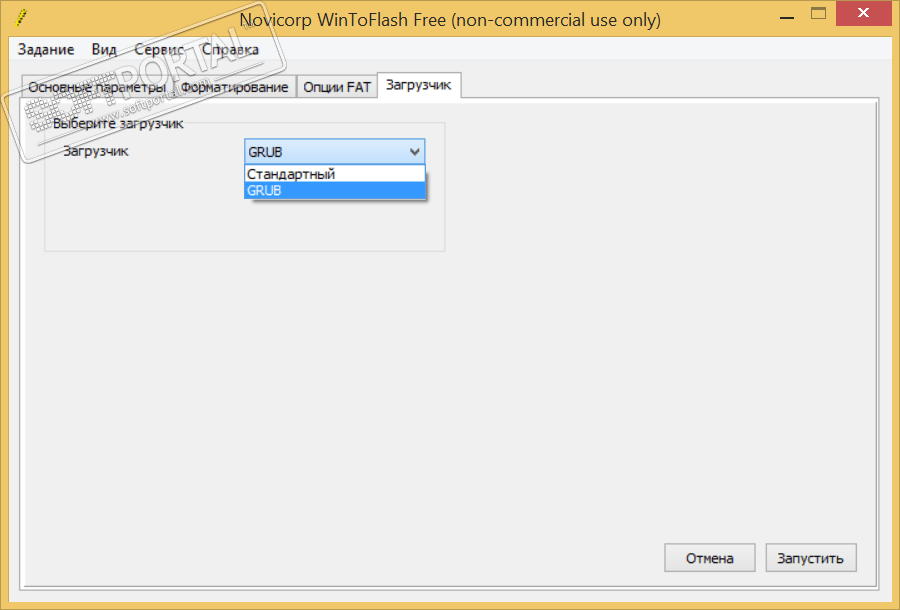
Task: Select the Загрузчик tab
Action: click(x=418, y=86)
